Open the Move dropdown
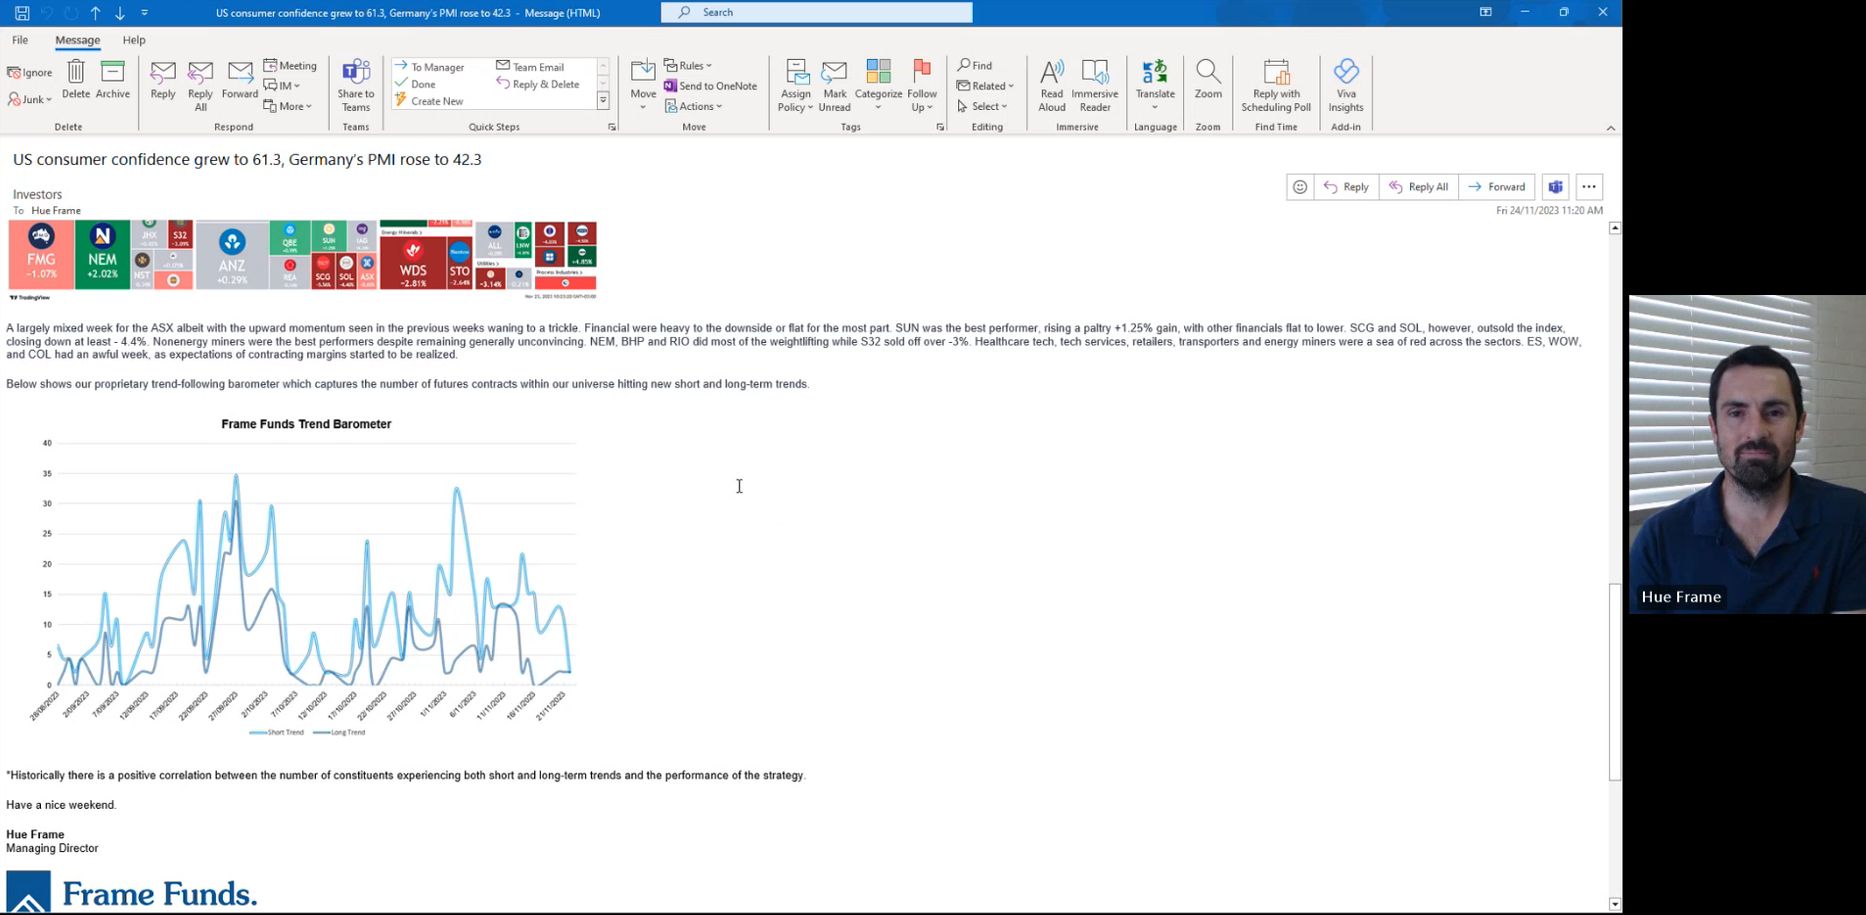This screenshot has width=1866, height=915. pos(643,86)
